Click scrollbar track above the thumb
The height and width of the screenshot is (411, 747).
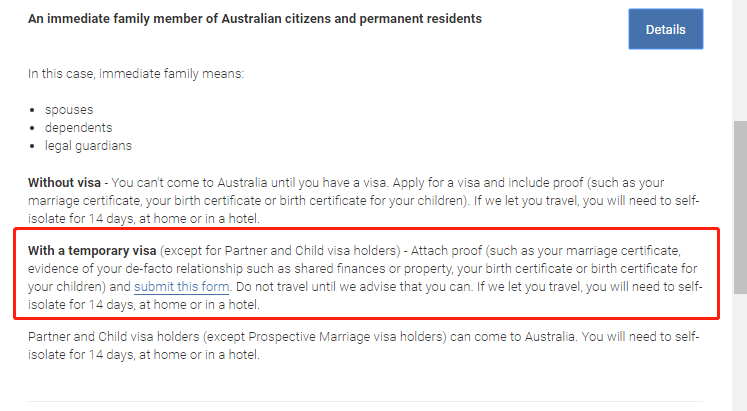pyautogui.click(x=740, y=60)
